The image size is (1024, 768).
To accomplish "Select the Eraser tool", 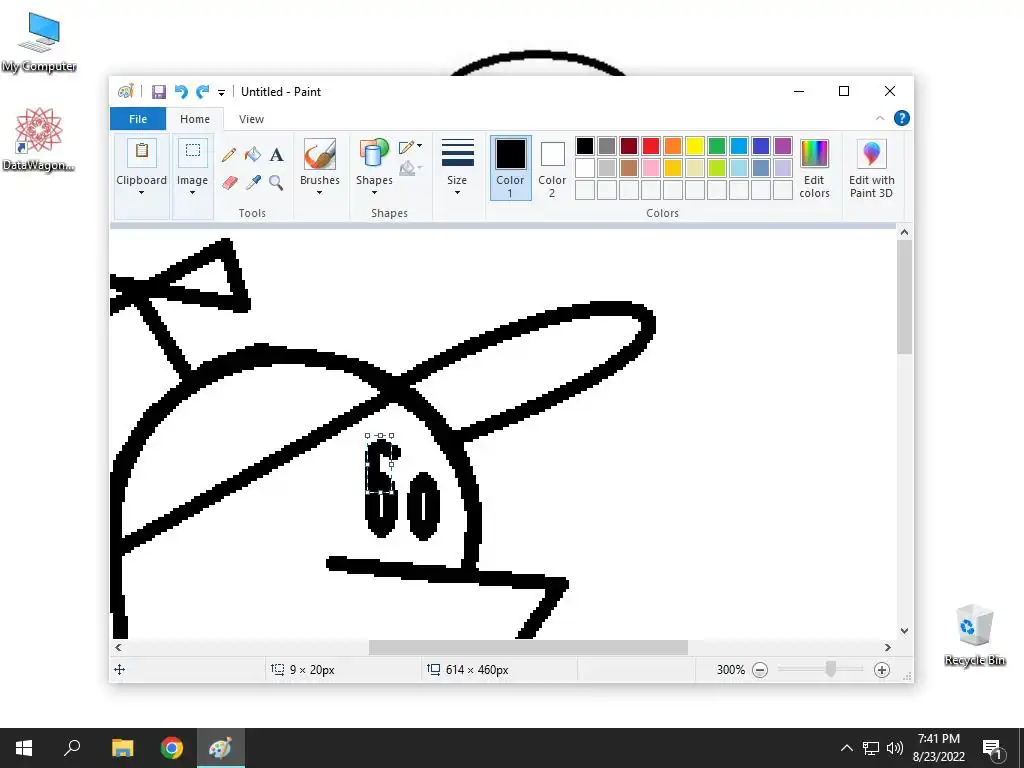I will pos(230,182).
